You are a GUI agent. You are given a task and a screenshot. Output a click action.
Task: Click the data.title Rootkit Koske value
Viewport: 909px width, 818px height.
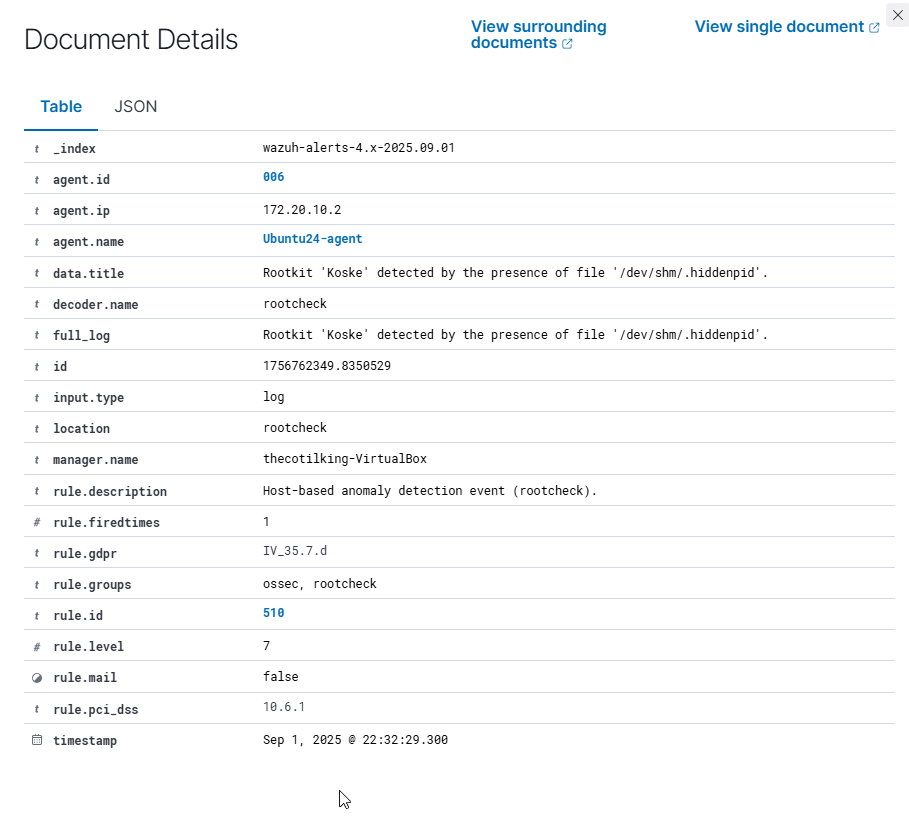click(x=515, y=272)
